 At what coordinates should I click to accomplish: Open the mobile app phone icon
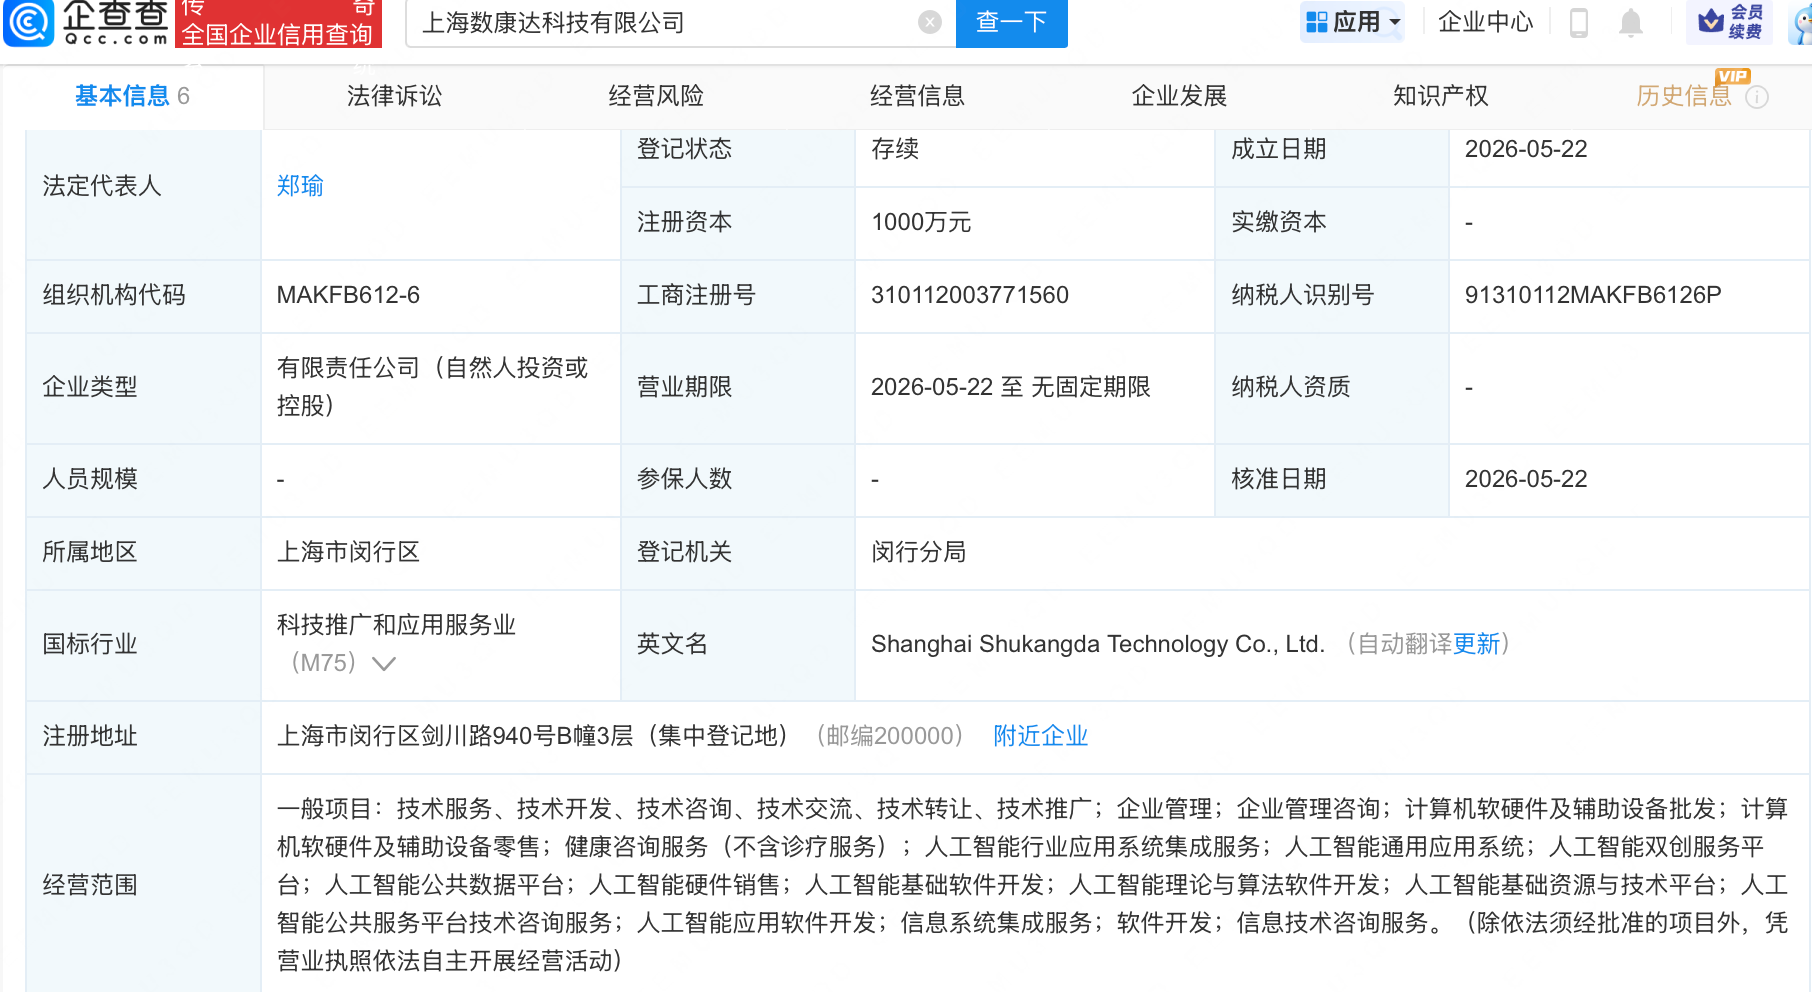coord(1579,22)
